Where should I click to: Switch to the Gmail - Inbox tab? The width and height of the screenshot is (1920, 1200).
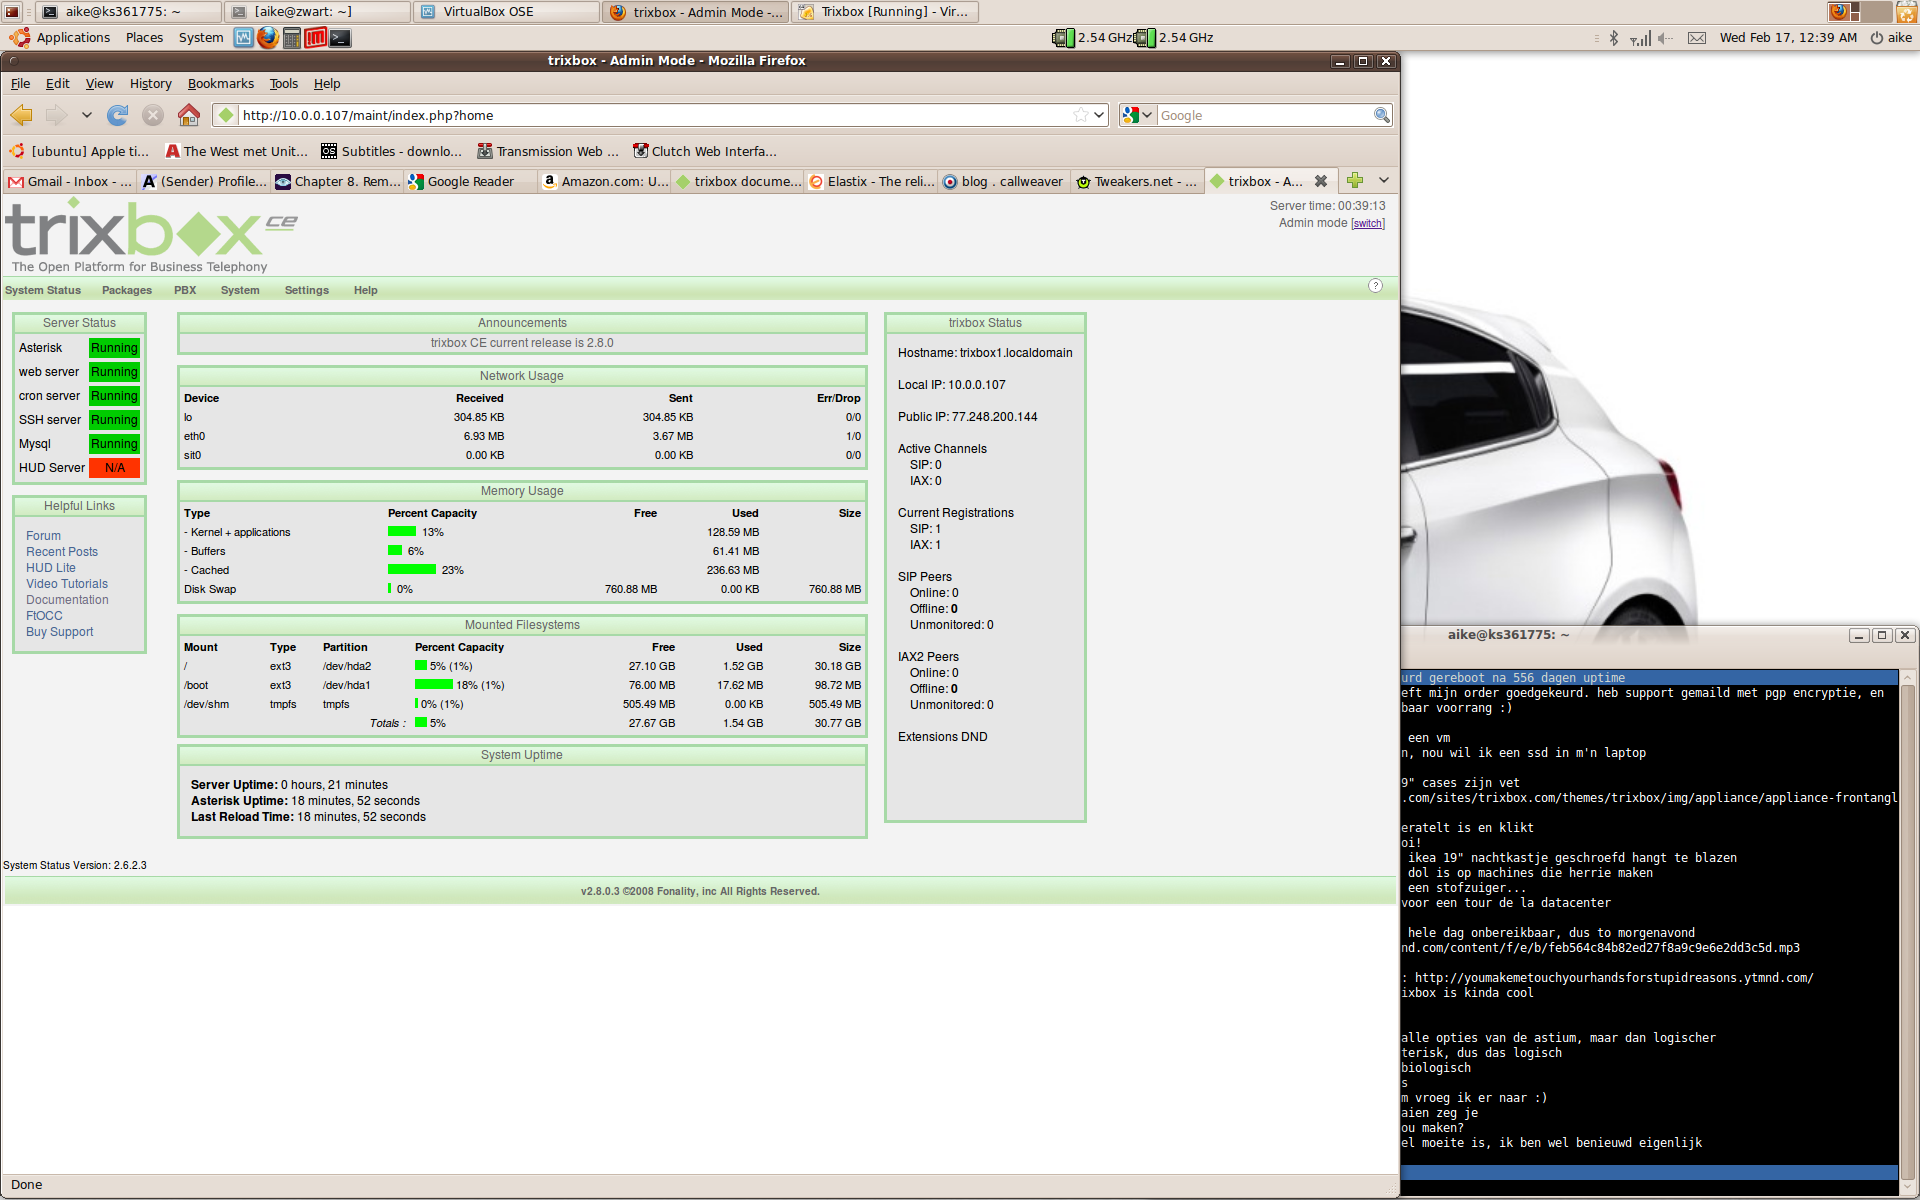tap(70, 181)
